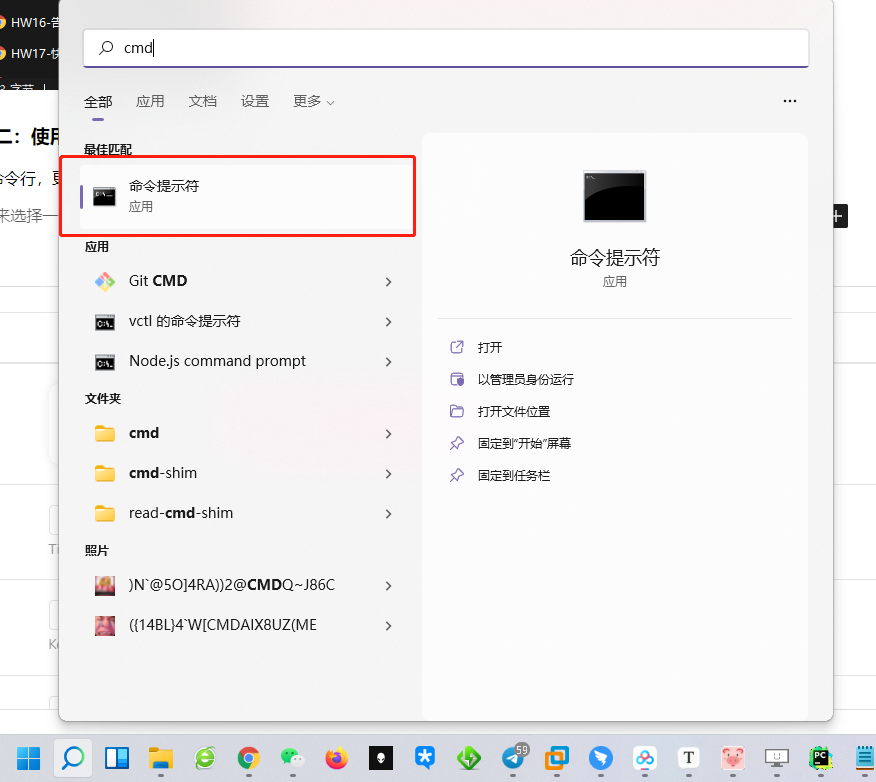The image size is (876, 782).
Task: Open the green download arrow app in taskbar
Action: point(469,758)
